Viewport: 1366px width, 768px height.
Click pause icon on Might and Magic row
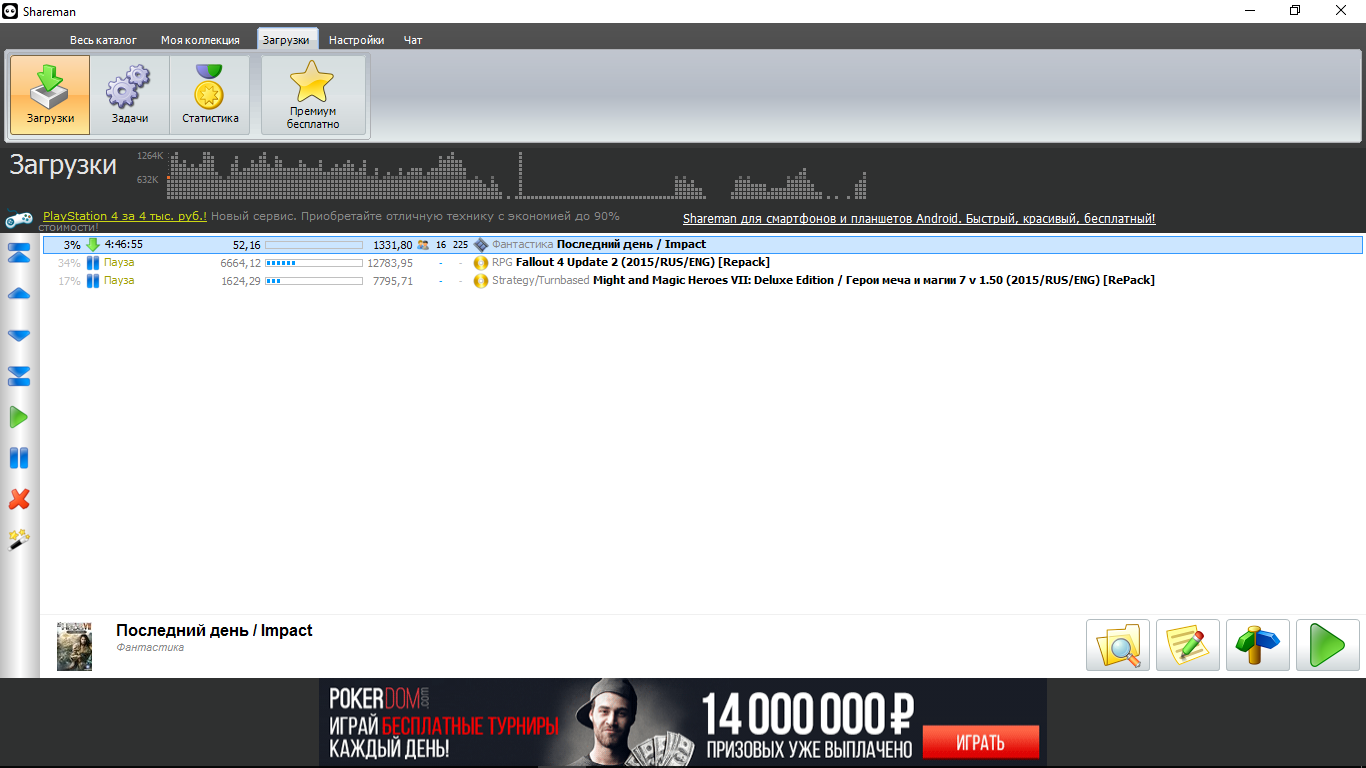click(93, 281)
